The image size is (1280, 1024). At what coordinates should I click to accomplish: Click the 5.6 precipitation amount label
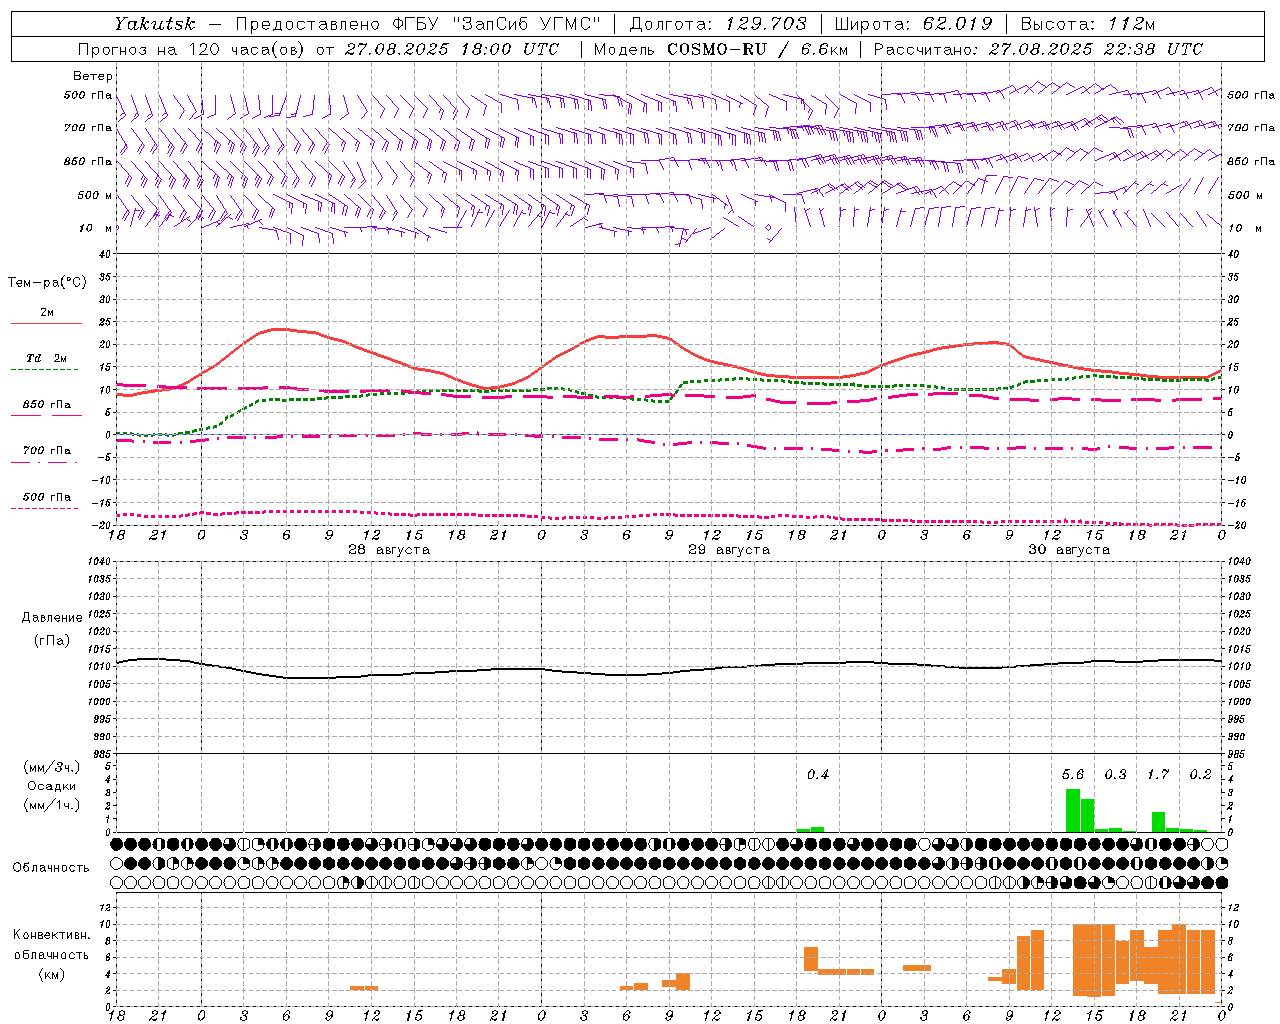pos(1073,774)
